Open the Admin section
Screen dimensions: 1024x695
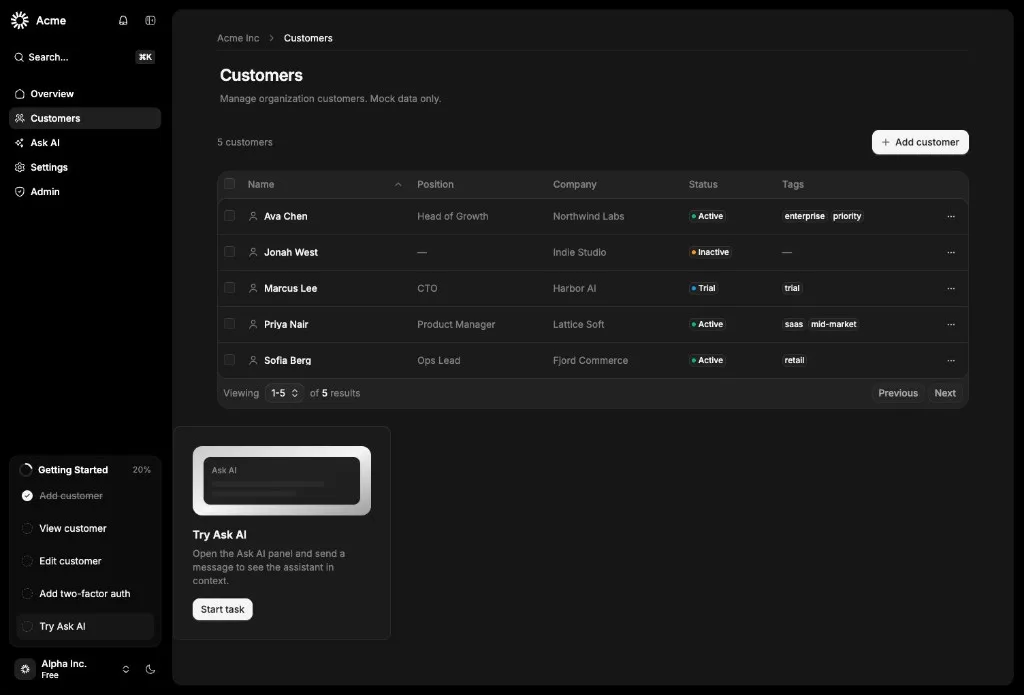pyautogui.click(x=85, y=192)
